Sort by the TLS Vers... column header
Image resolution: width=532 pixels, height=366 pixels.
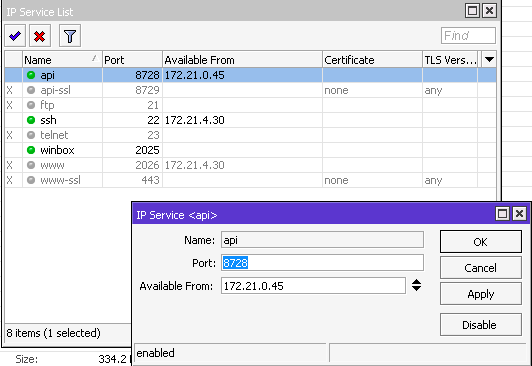[x=450, y=60]
